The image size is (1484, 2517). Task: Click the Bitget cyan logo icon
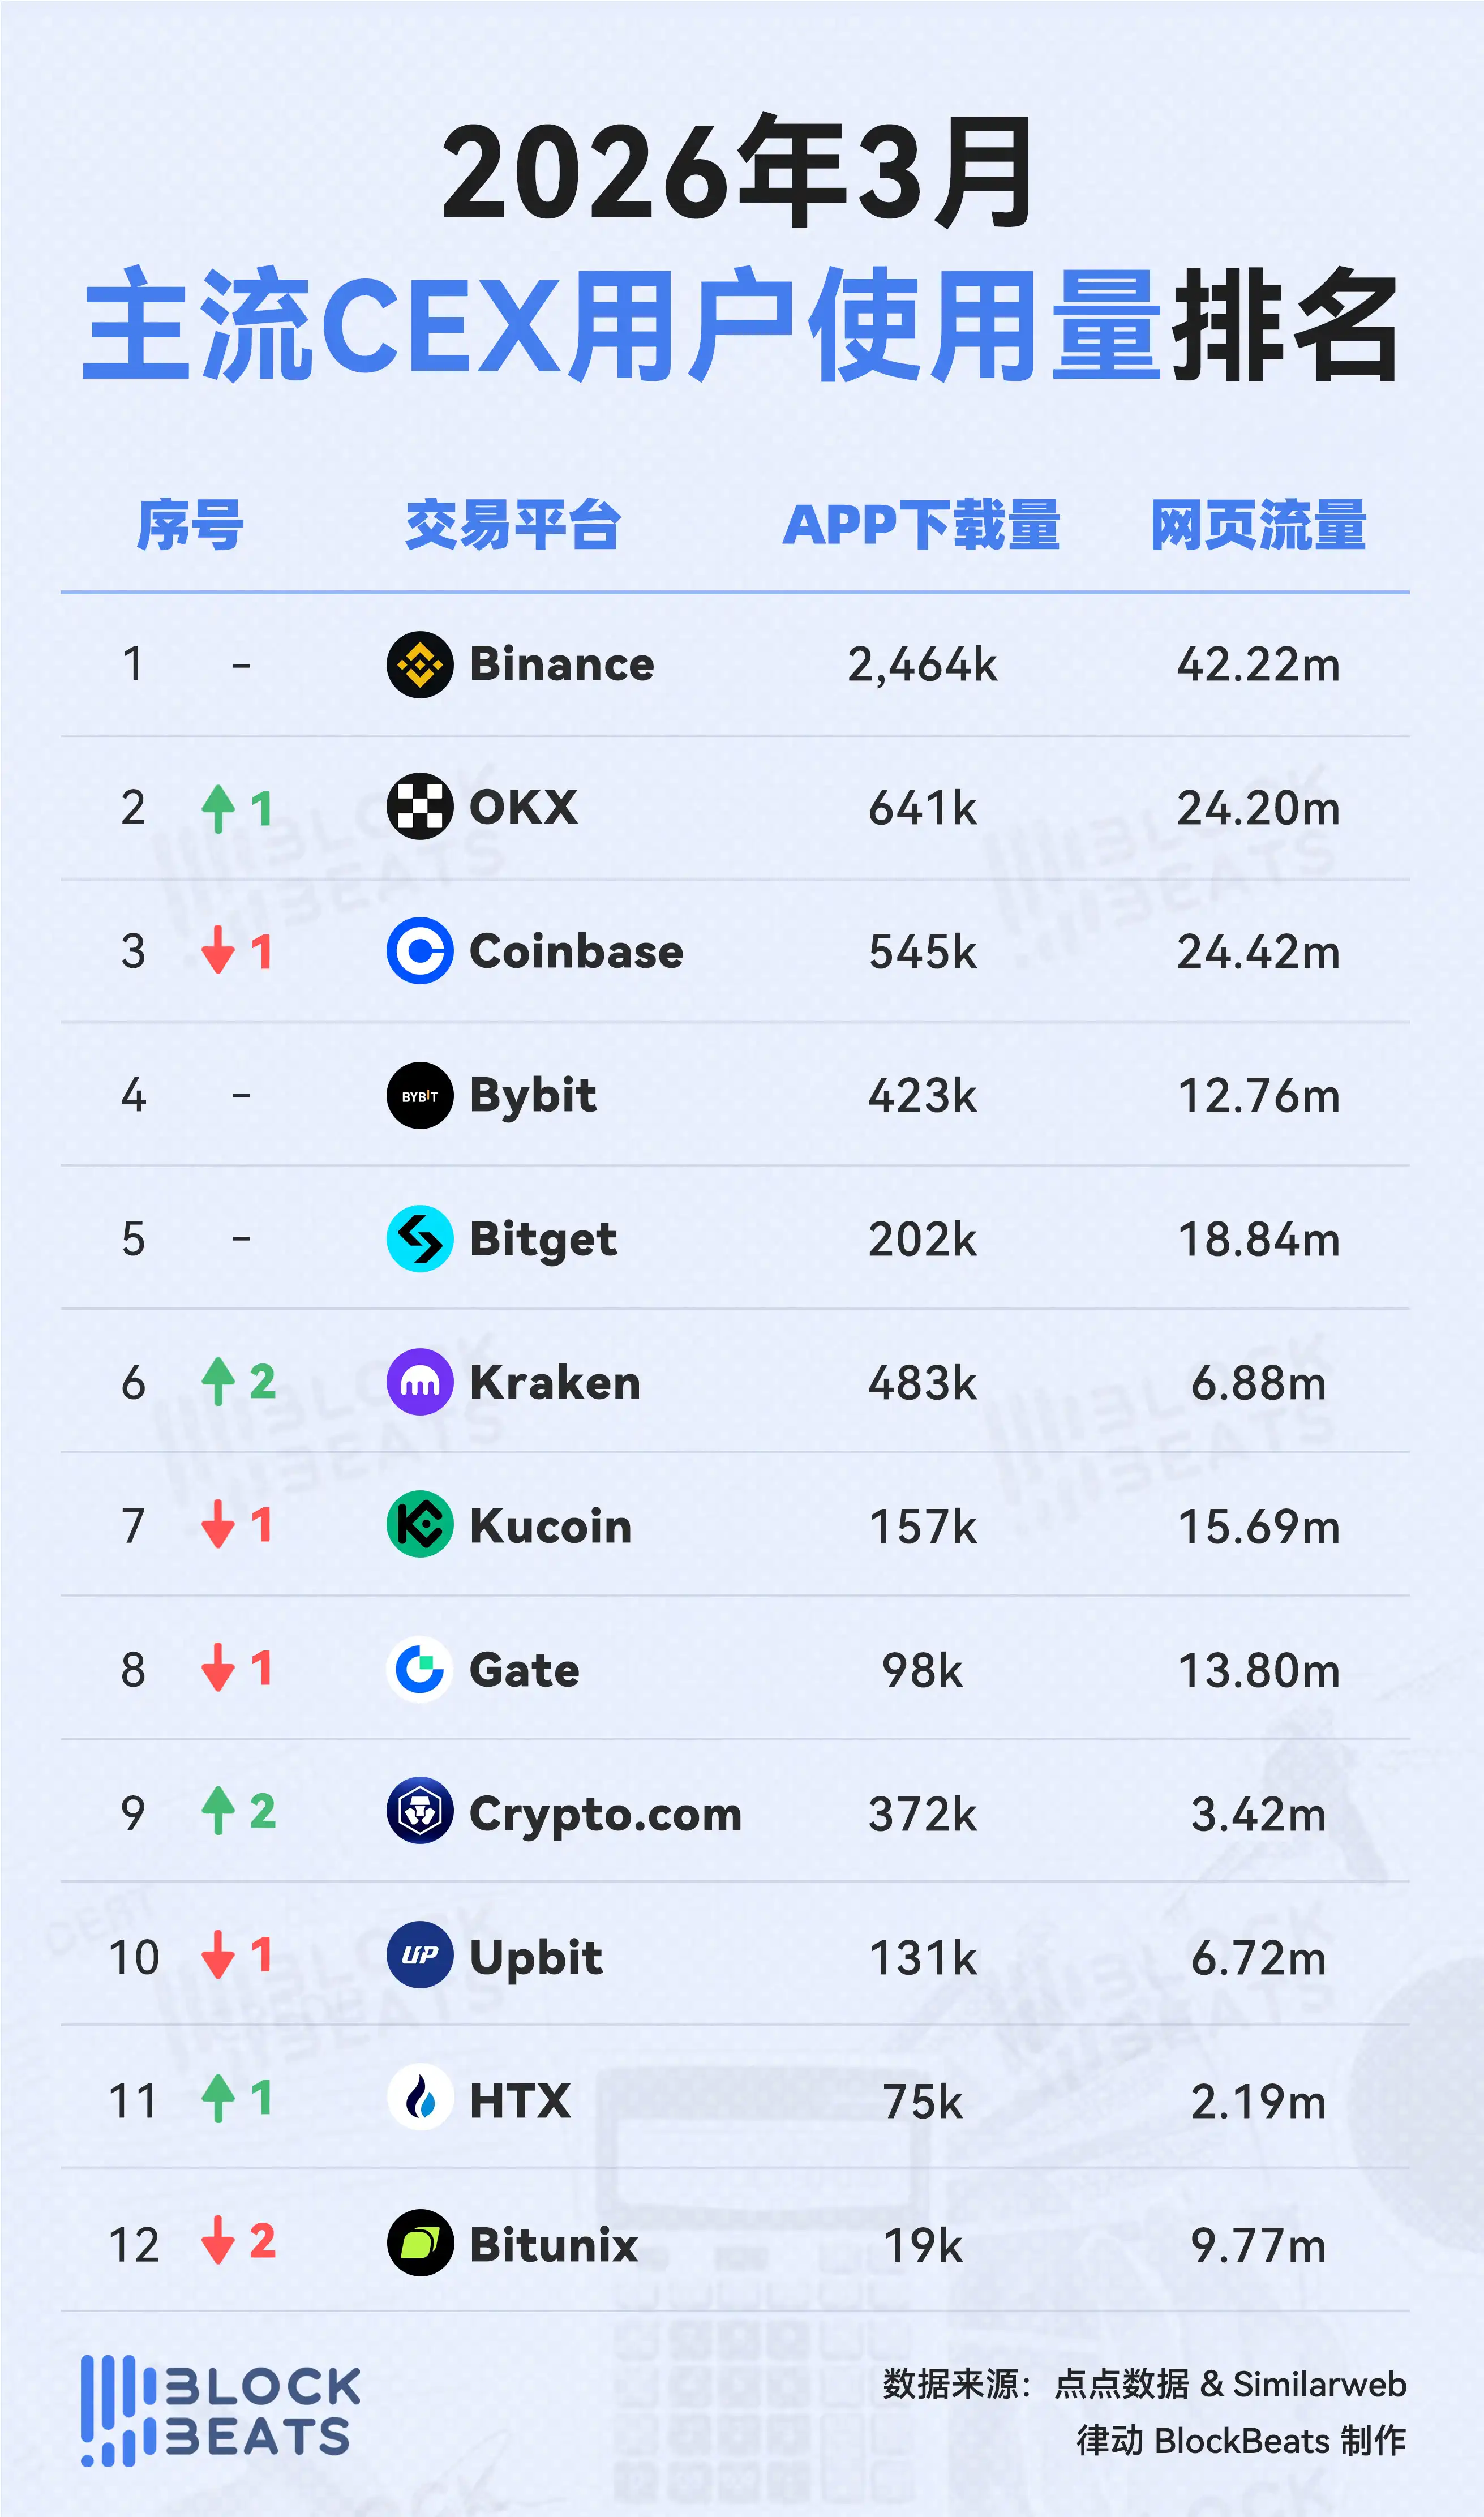click(x=420, y=1238)
